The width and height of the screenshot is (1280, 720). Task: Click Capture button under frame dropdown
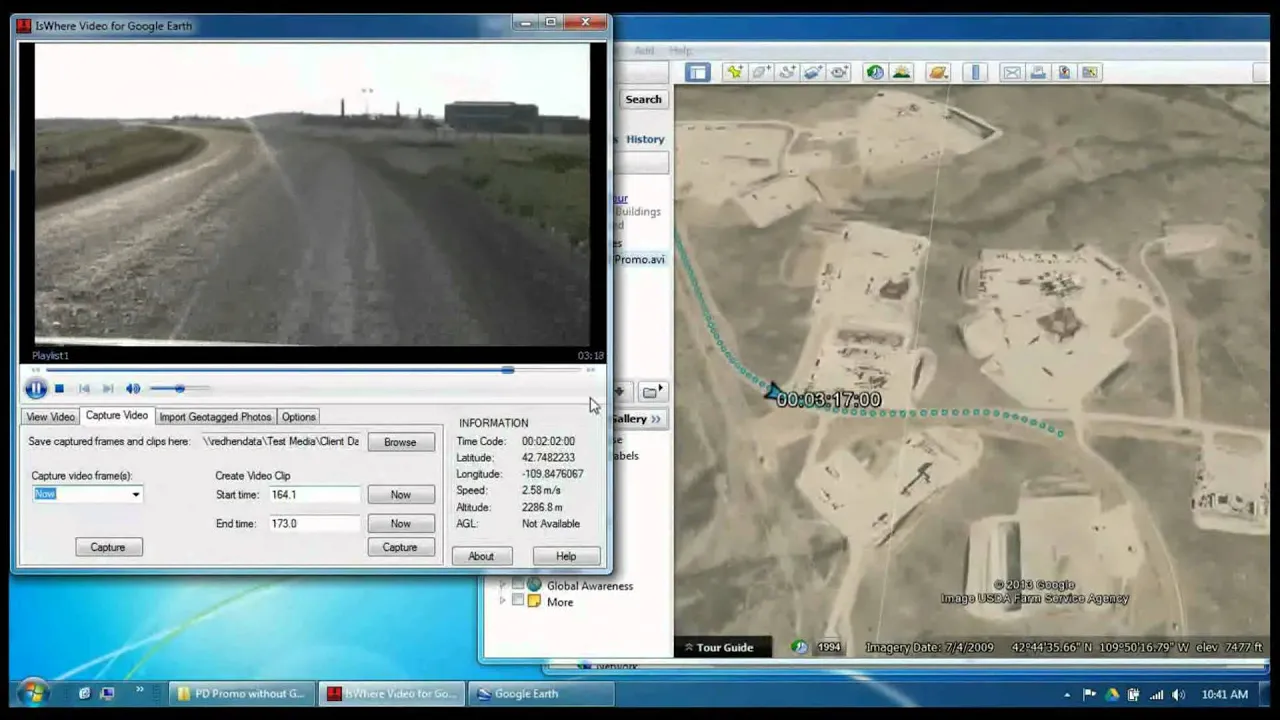tap(108, 547)
